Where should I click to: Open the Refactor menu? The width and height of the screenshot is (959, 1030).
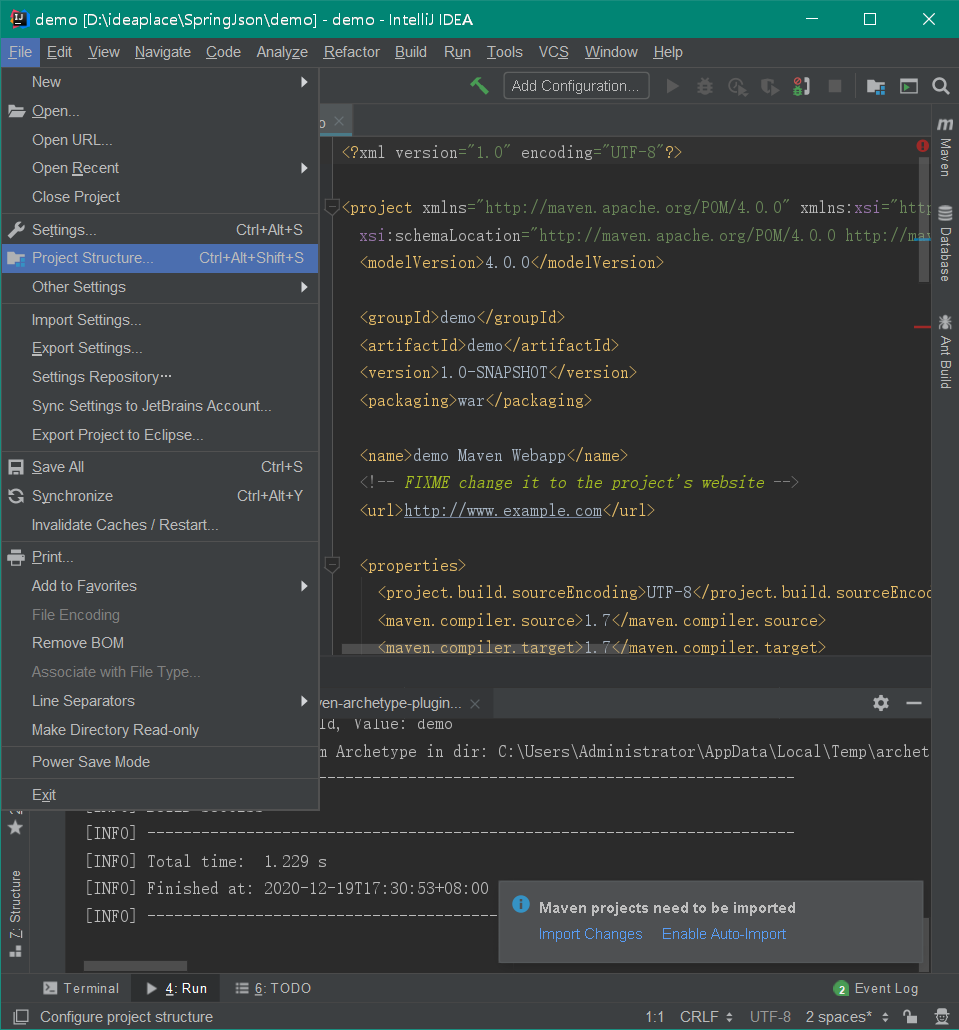351,52
